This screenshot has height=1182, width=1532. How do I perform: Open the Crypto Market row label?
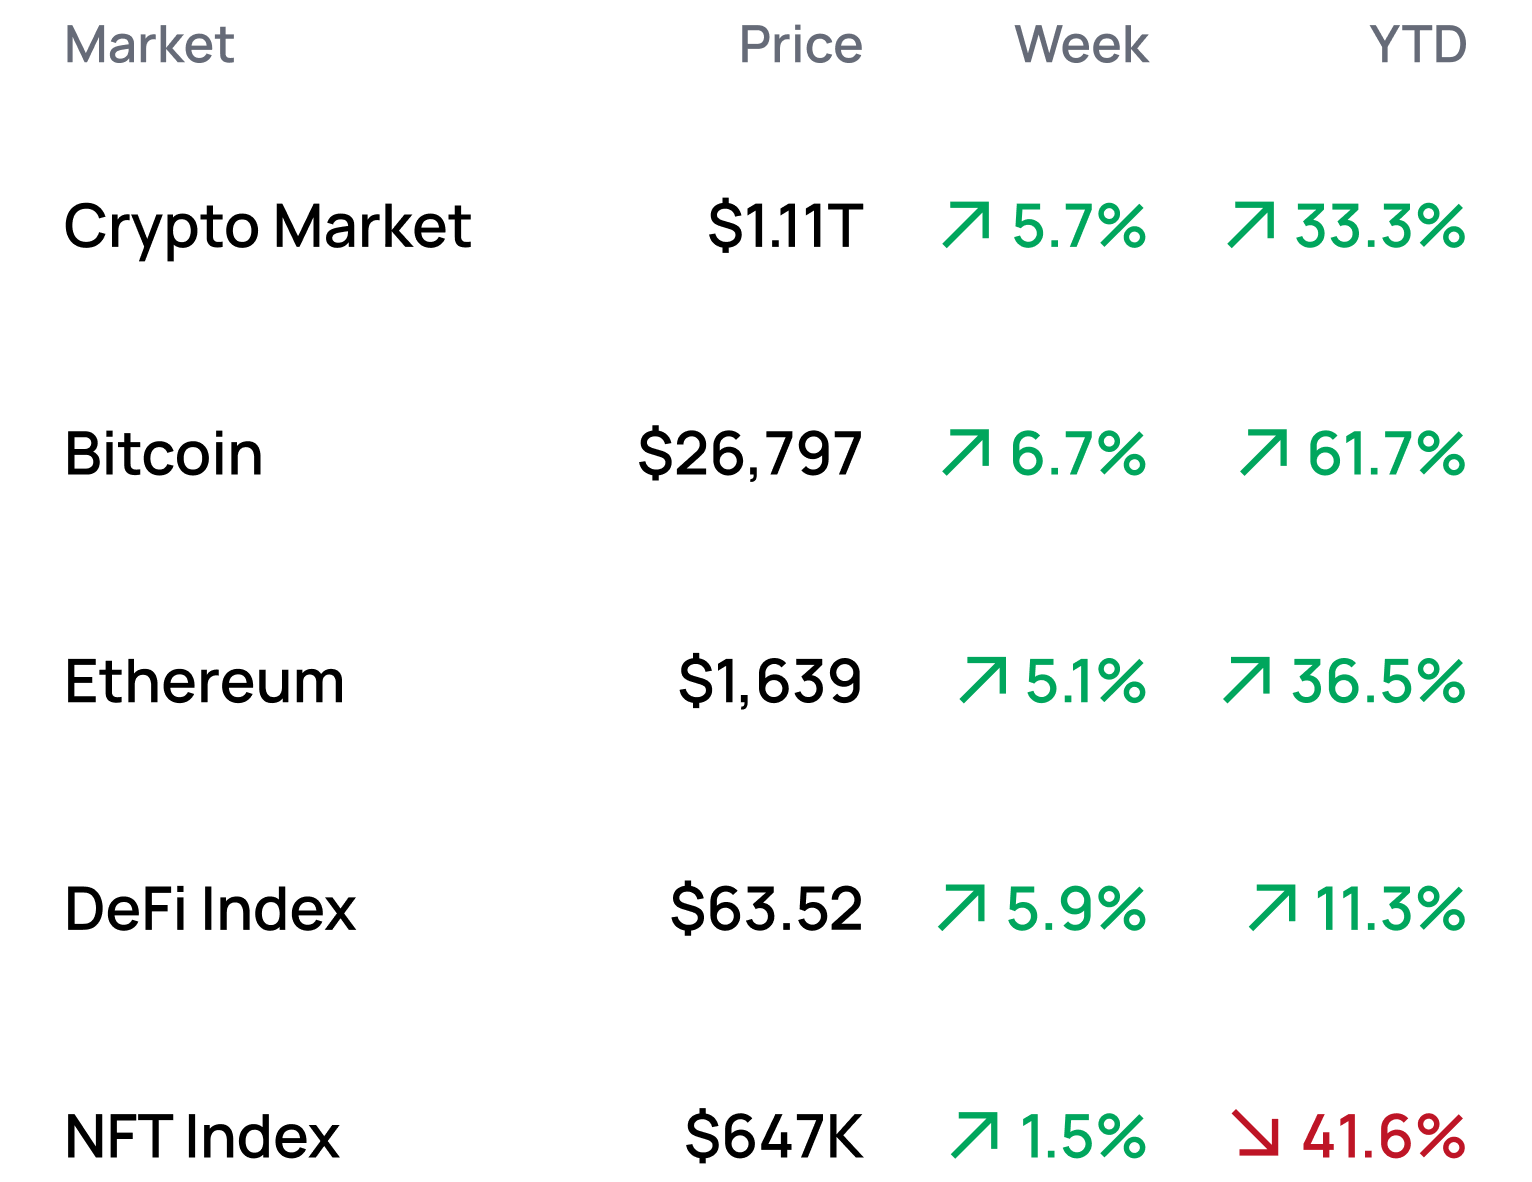[x=268, y=227]
